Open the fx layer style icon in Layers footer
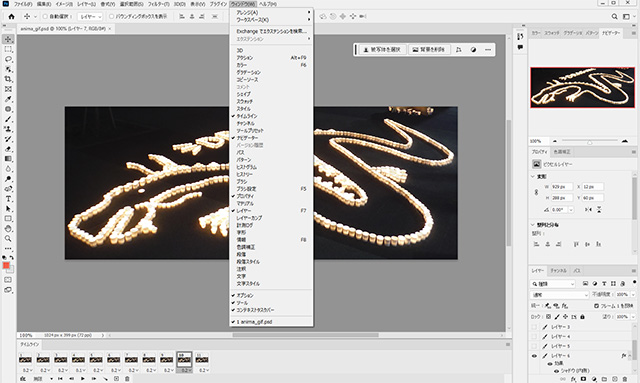640x383 pixels. [x=573, y=379]
